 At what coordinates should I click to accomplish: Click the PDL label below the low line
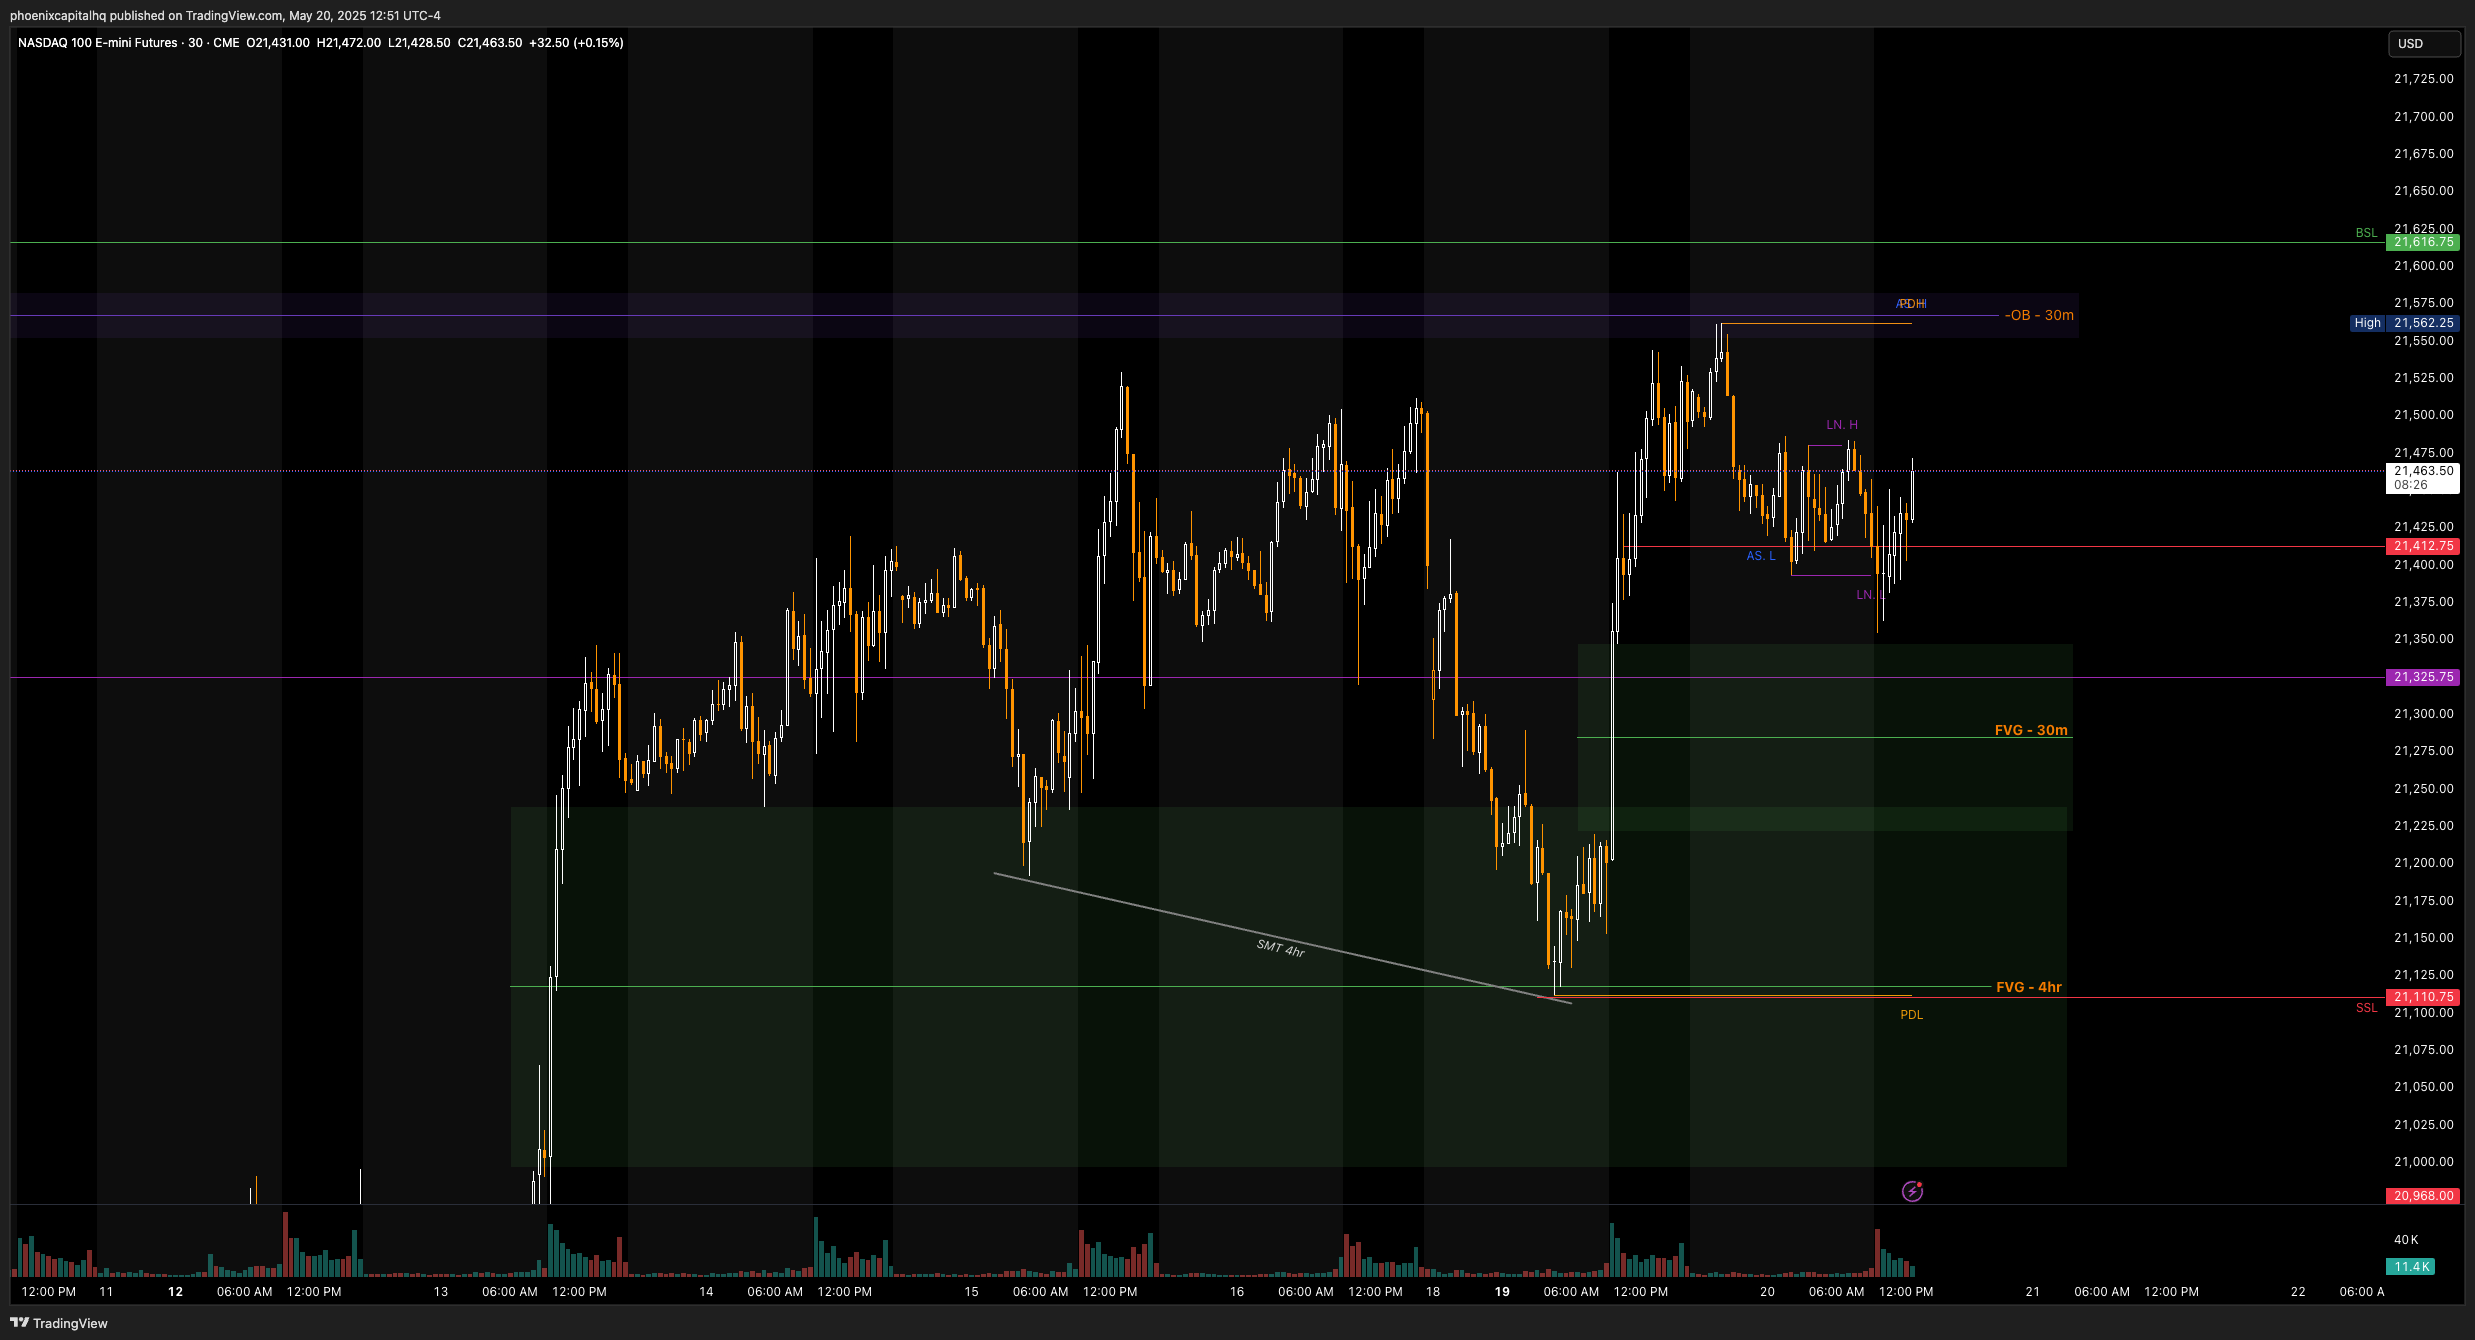click(1911, 1015)
